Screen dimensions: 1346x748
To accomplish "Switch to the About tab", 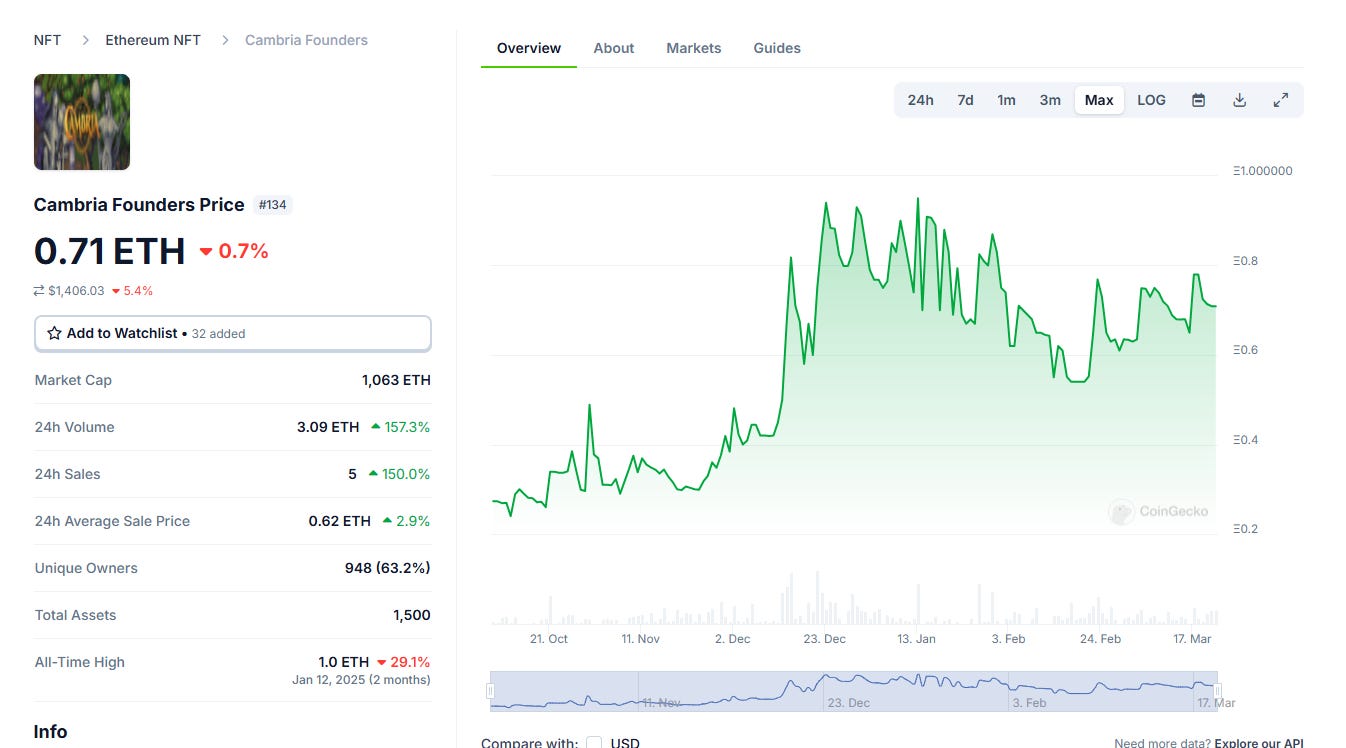I will pyautogui.click(x=614, y=48).
